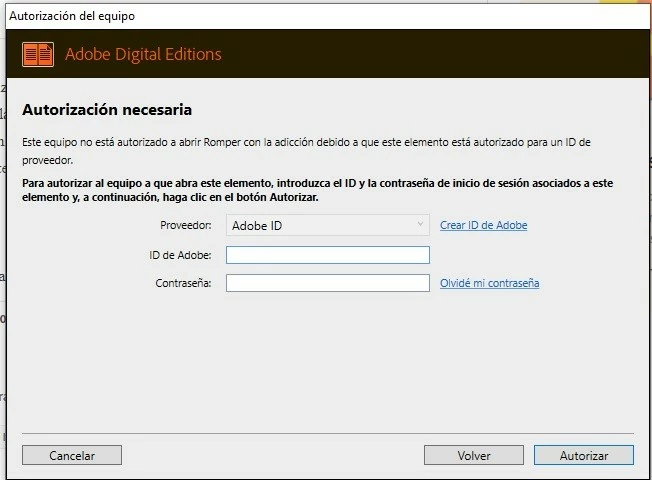652x480 pixels.
Task: Go back with the Volver button
Action: 474,455
